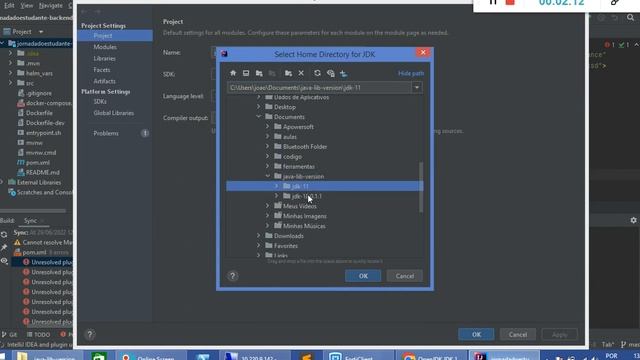
Task: Click Show Hidden Files toolbar icon
Action: [331, 73]
